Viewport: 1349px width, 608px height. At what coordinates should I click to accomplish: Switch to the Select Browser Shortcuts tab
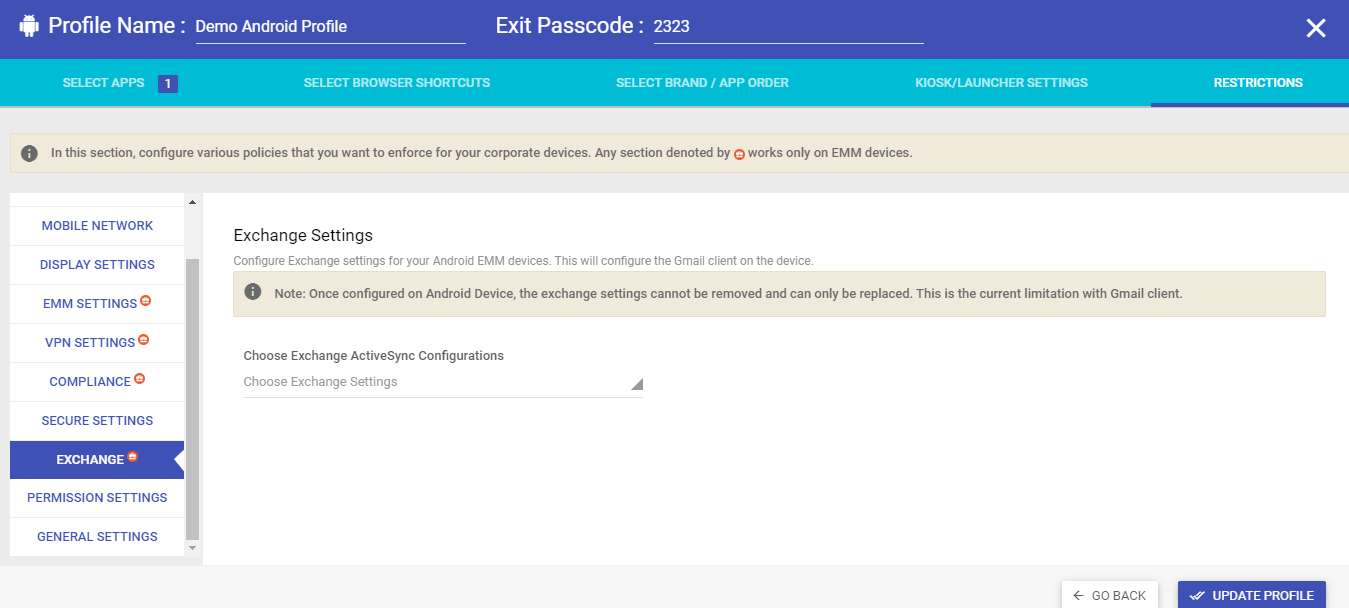point(397,83)
